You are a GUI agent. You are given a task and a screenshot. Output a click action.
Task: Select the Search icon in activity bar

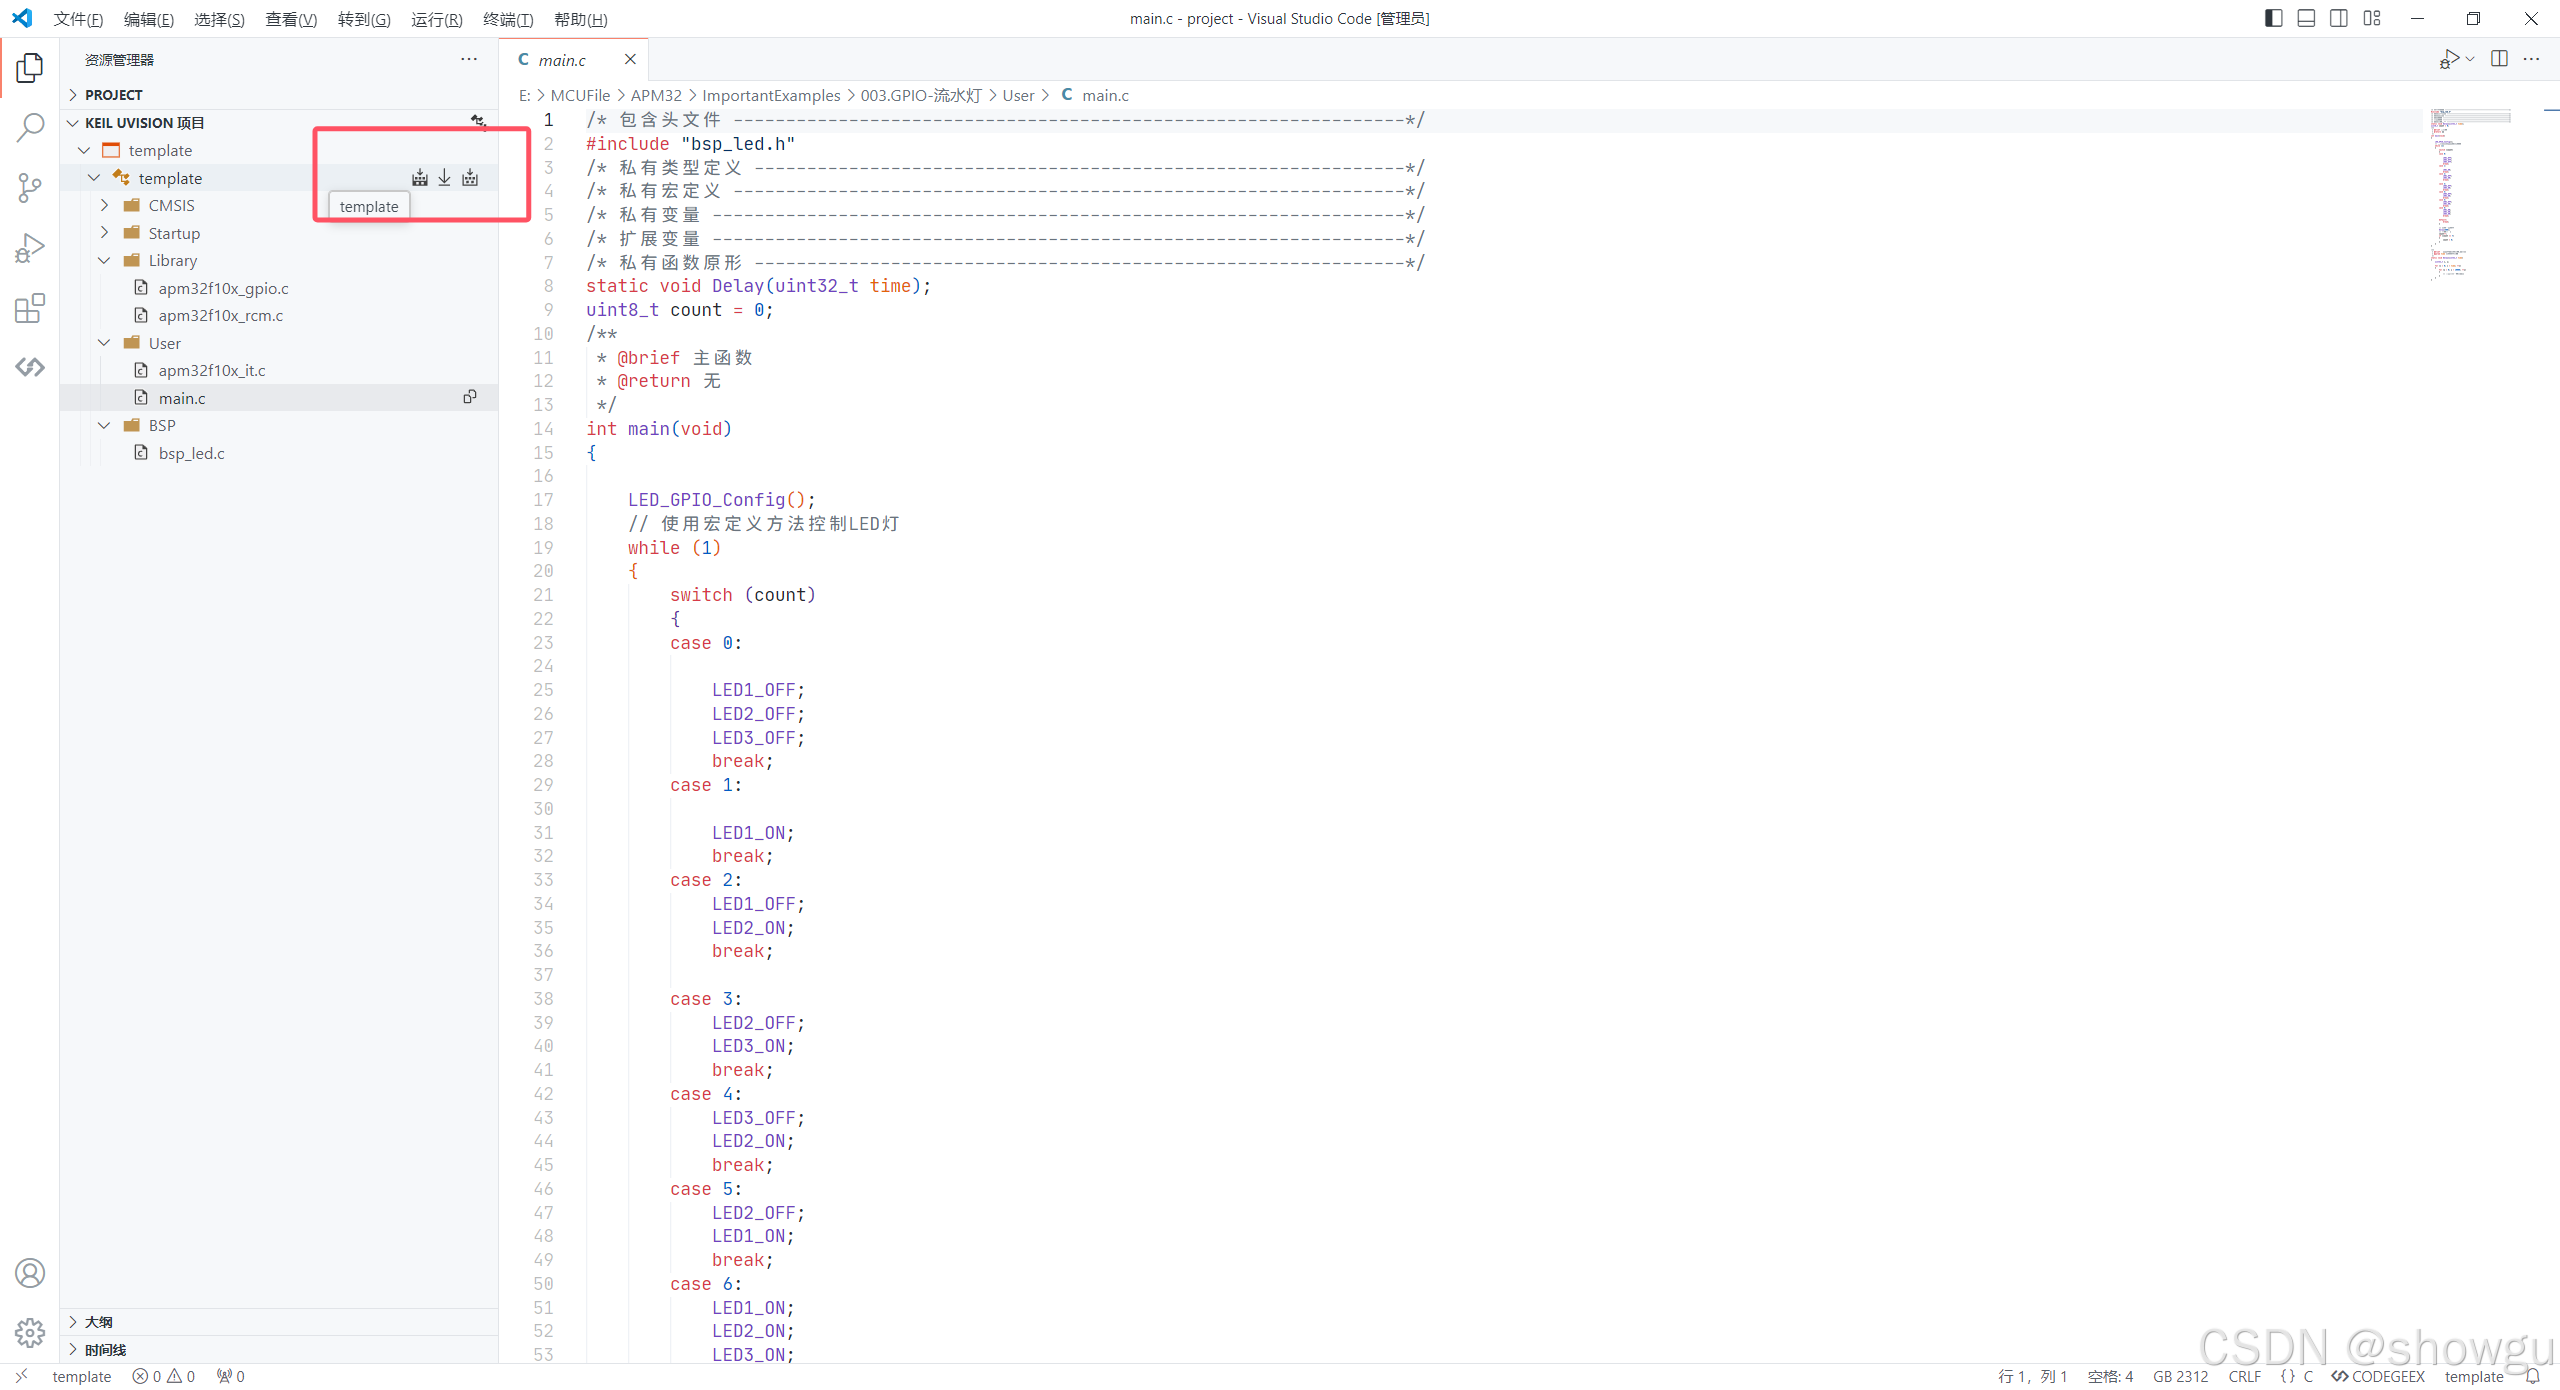(x=30, y=128)
